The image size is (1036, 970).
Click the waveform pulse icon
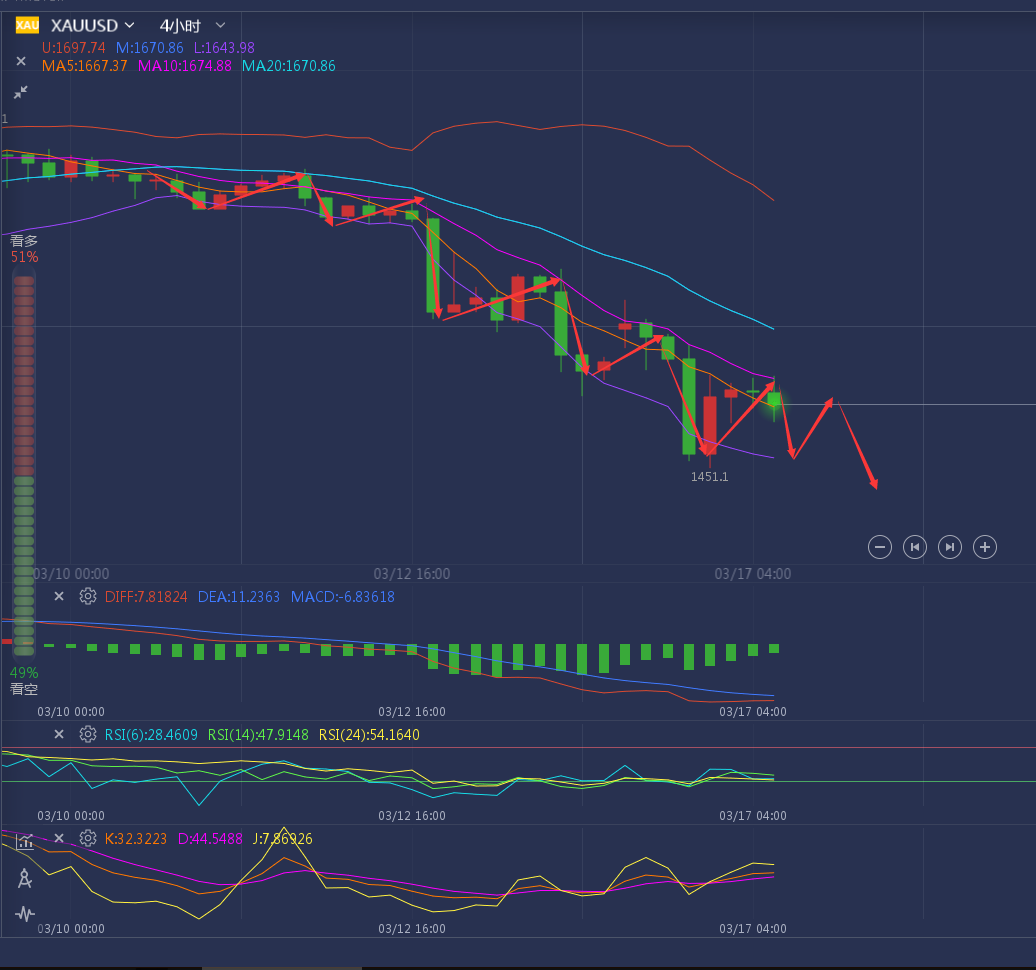point(24,913)
